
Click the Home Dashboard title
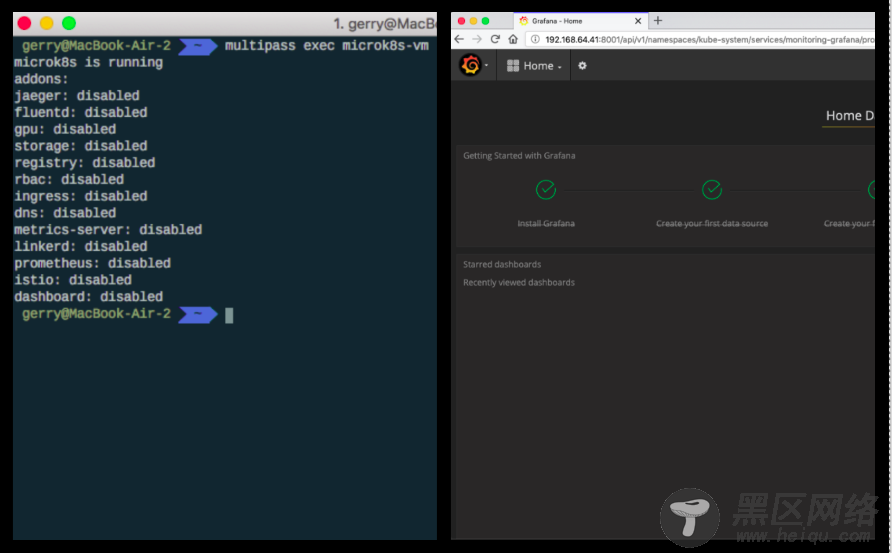(x=850, y=116)
